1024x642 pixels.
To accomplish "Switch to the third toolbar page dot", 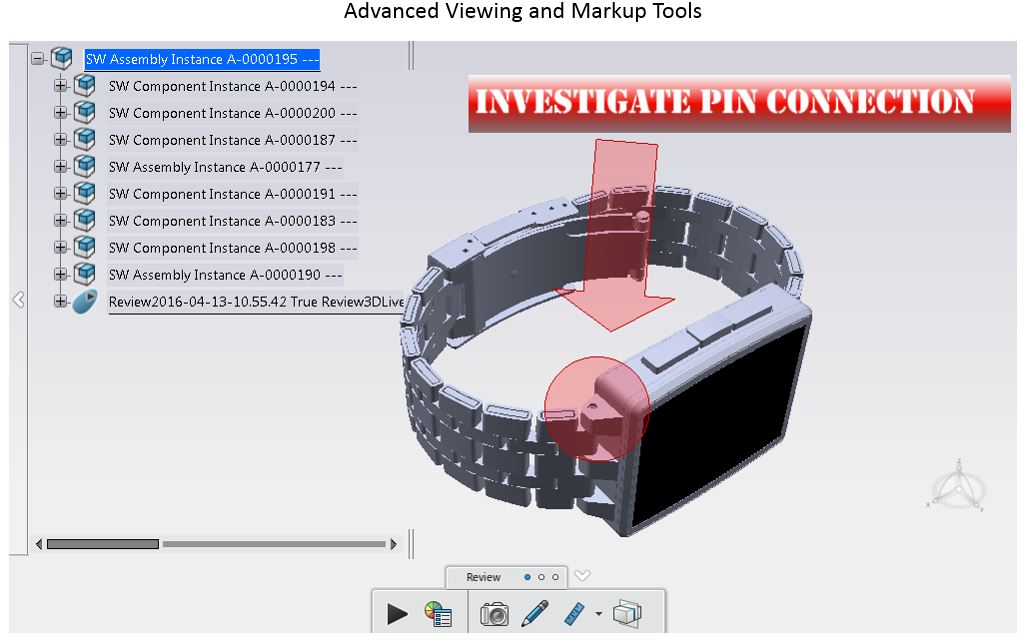I will pyautogui.click(x=555, y=577).
